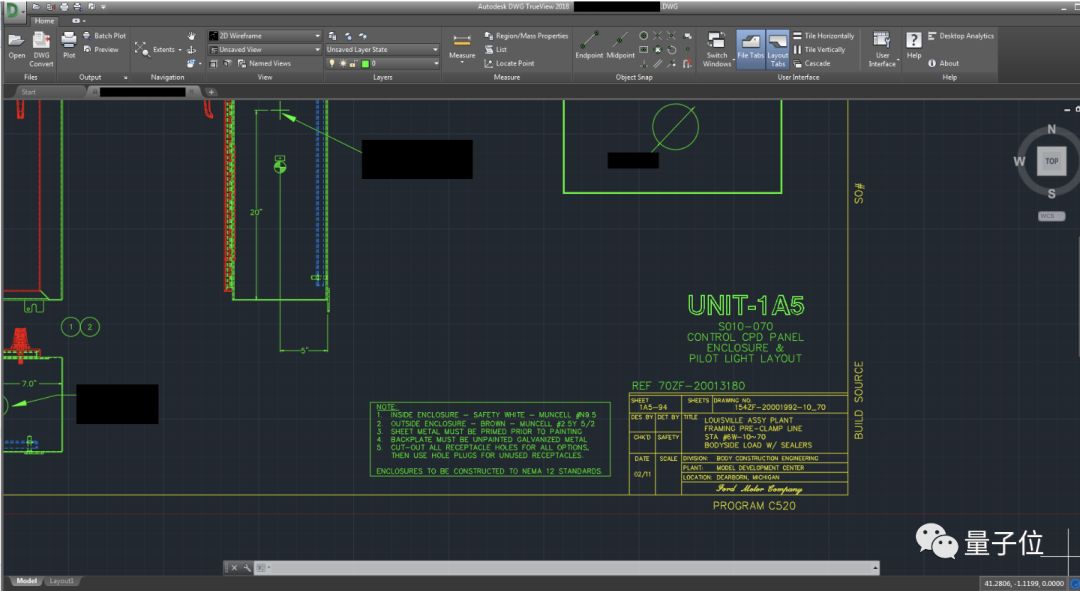Click the Cascade windows button

(x=811, y=63)
